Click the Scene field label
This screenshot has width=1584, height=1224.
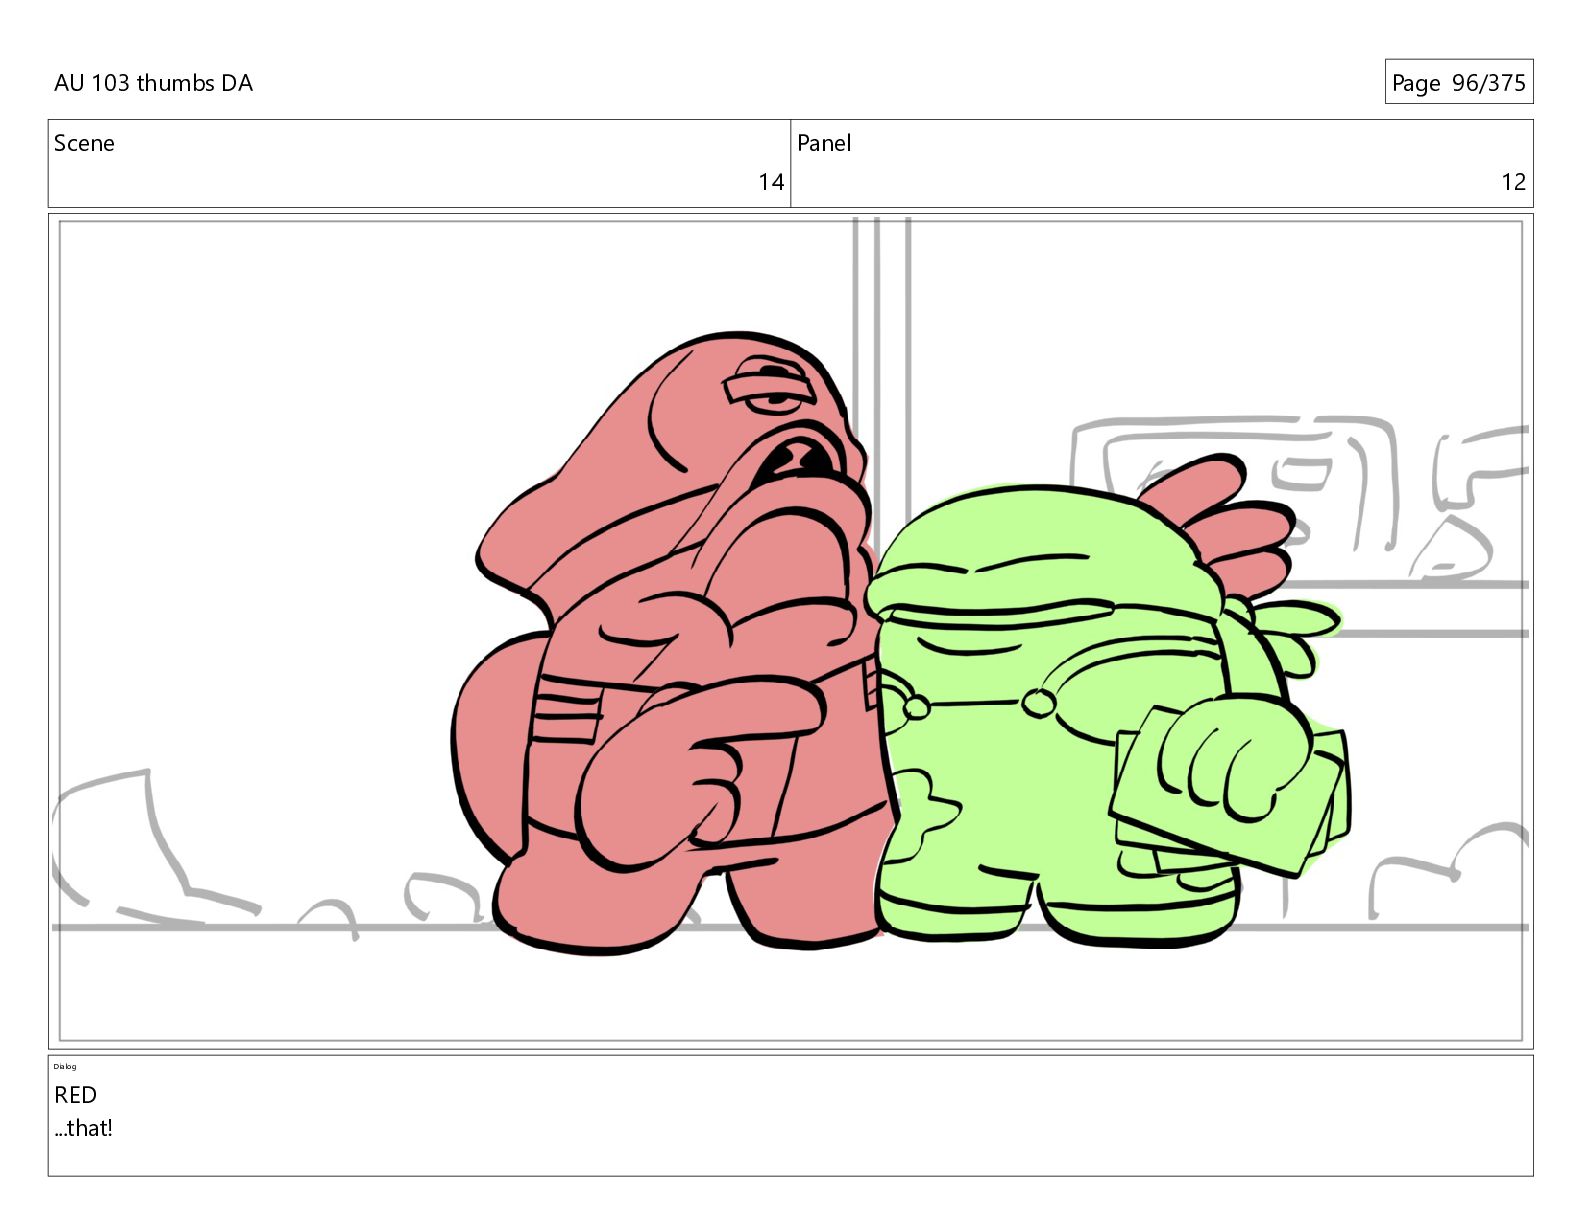pyautogui.click(x=84, y=143)
